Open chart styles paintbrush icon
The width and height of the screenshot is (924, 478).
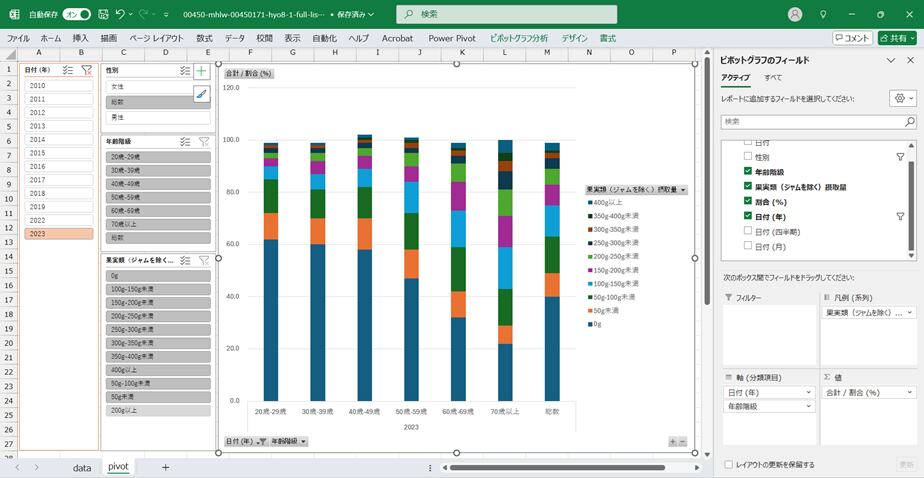point(202,94)
